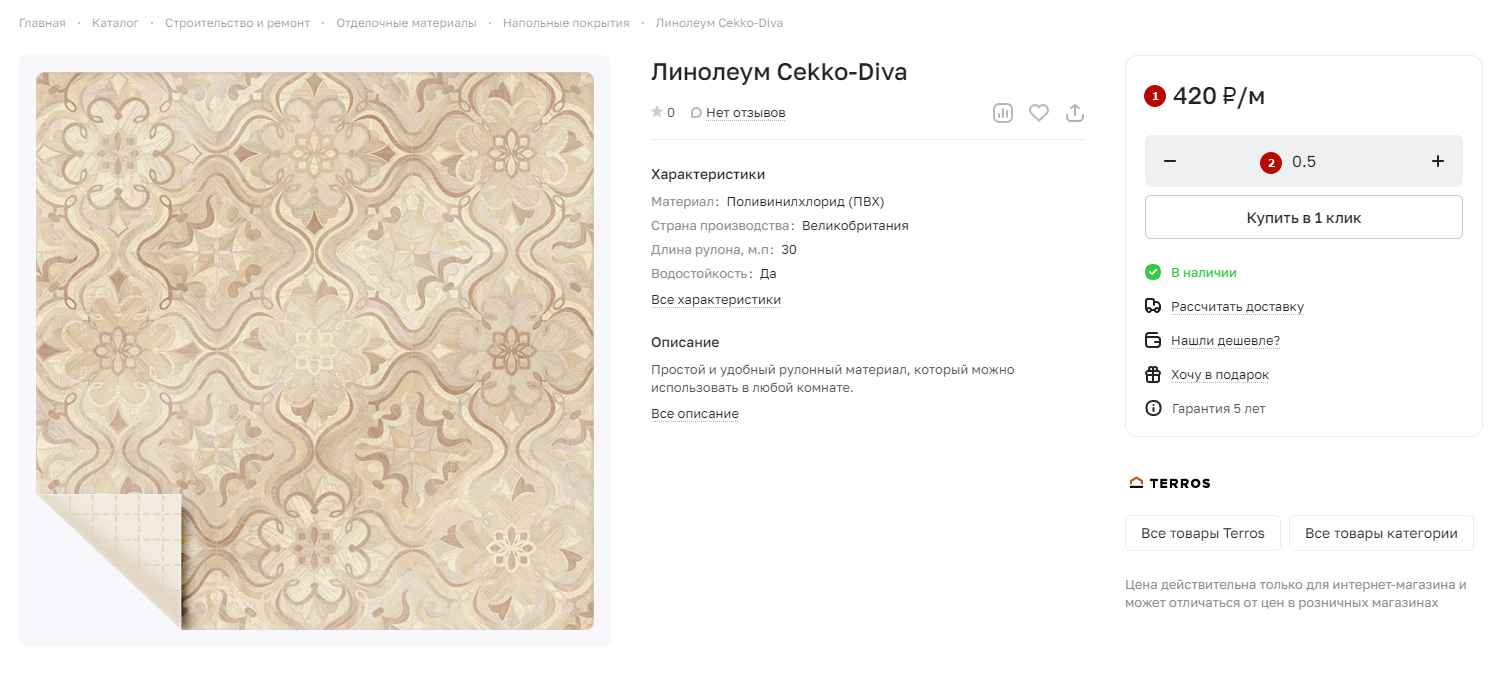The height and width of the screenshot is (676, 1499).
Task: Expand Все характеристики list
Action: pyautogui.click(x=716, y=300)
